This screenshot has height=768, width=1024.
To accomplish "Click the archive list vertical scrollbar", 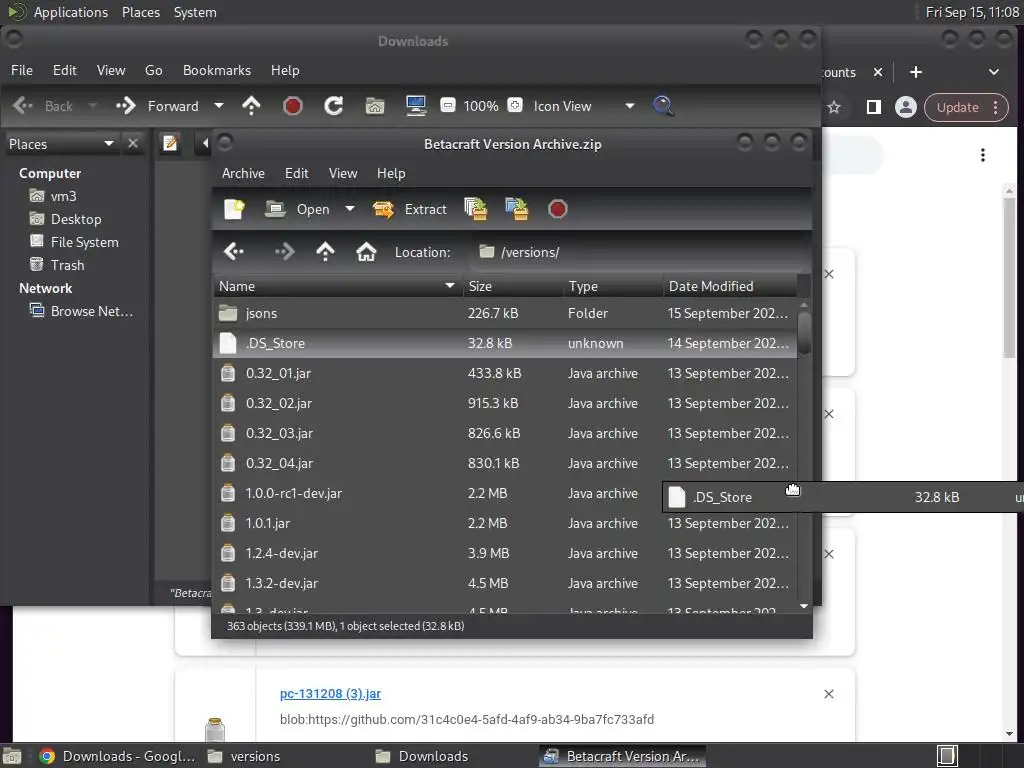I will [804, 333].
